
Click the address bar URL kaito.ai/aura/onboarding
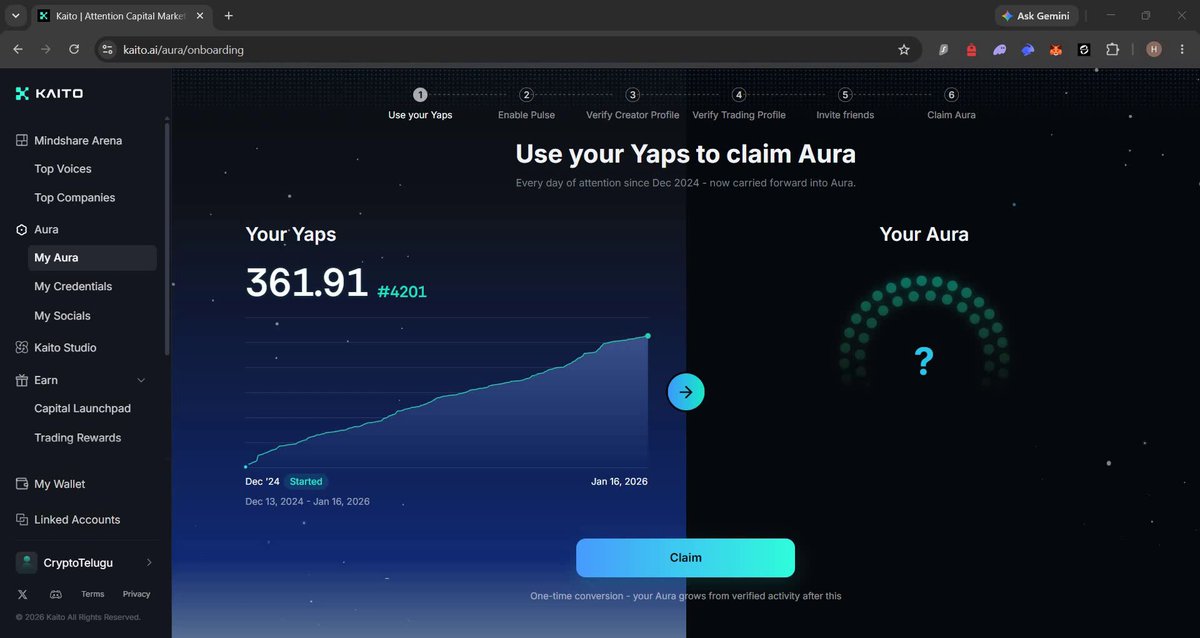[183, 49]
